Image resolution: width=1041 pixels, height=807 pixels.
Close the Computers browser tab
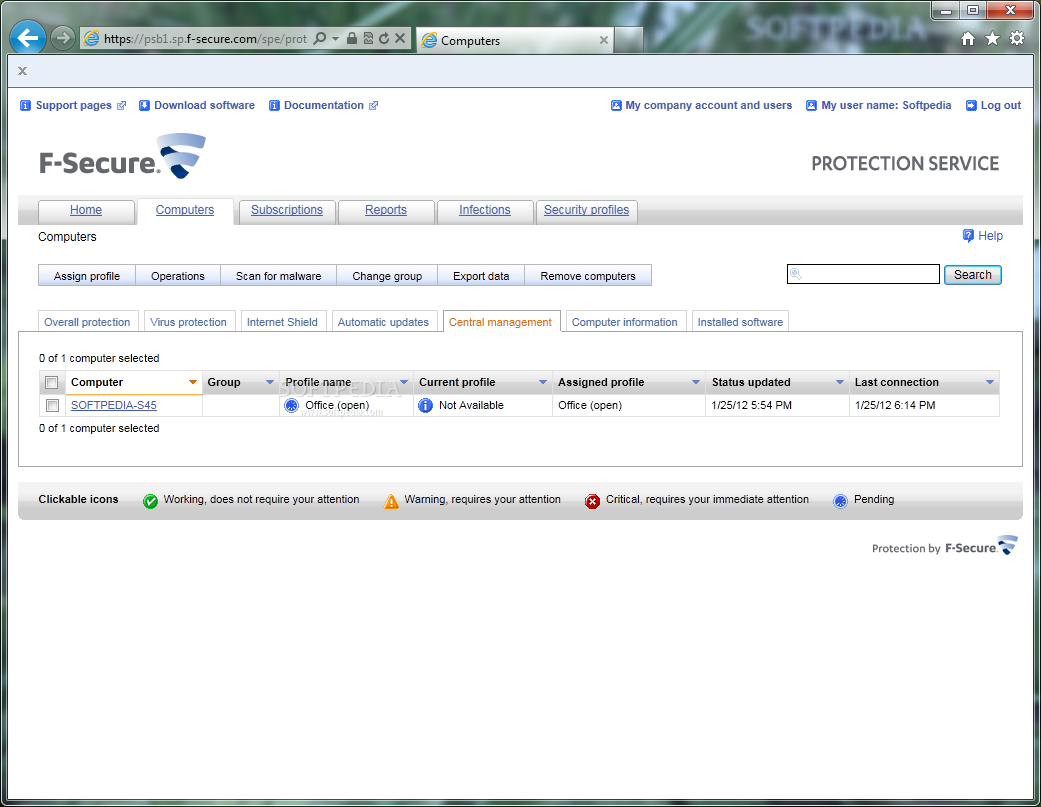point(603,40)
